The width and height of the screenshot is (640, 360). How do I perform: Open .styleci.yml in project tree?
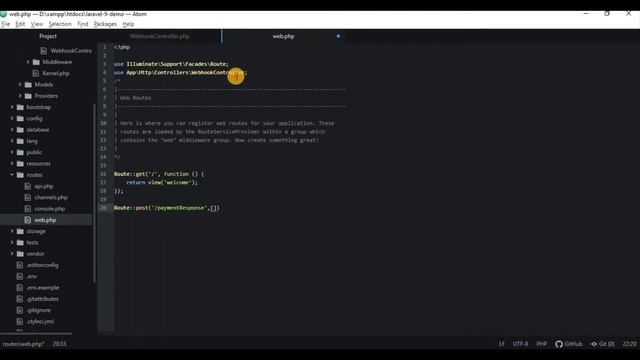pyautogui.click(x=40, y=322)
